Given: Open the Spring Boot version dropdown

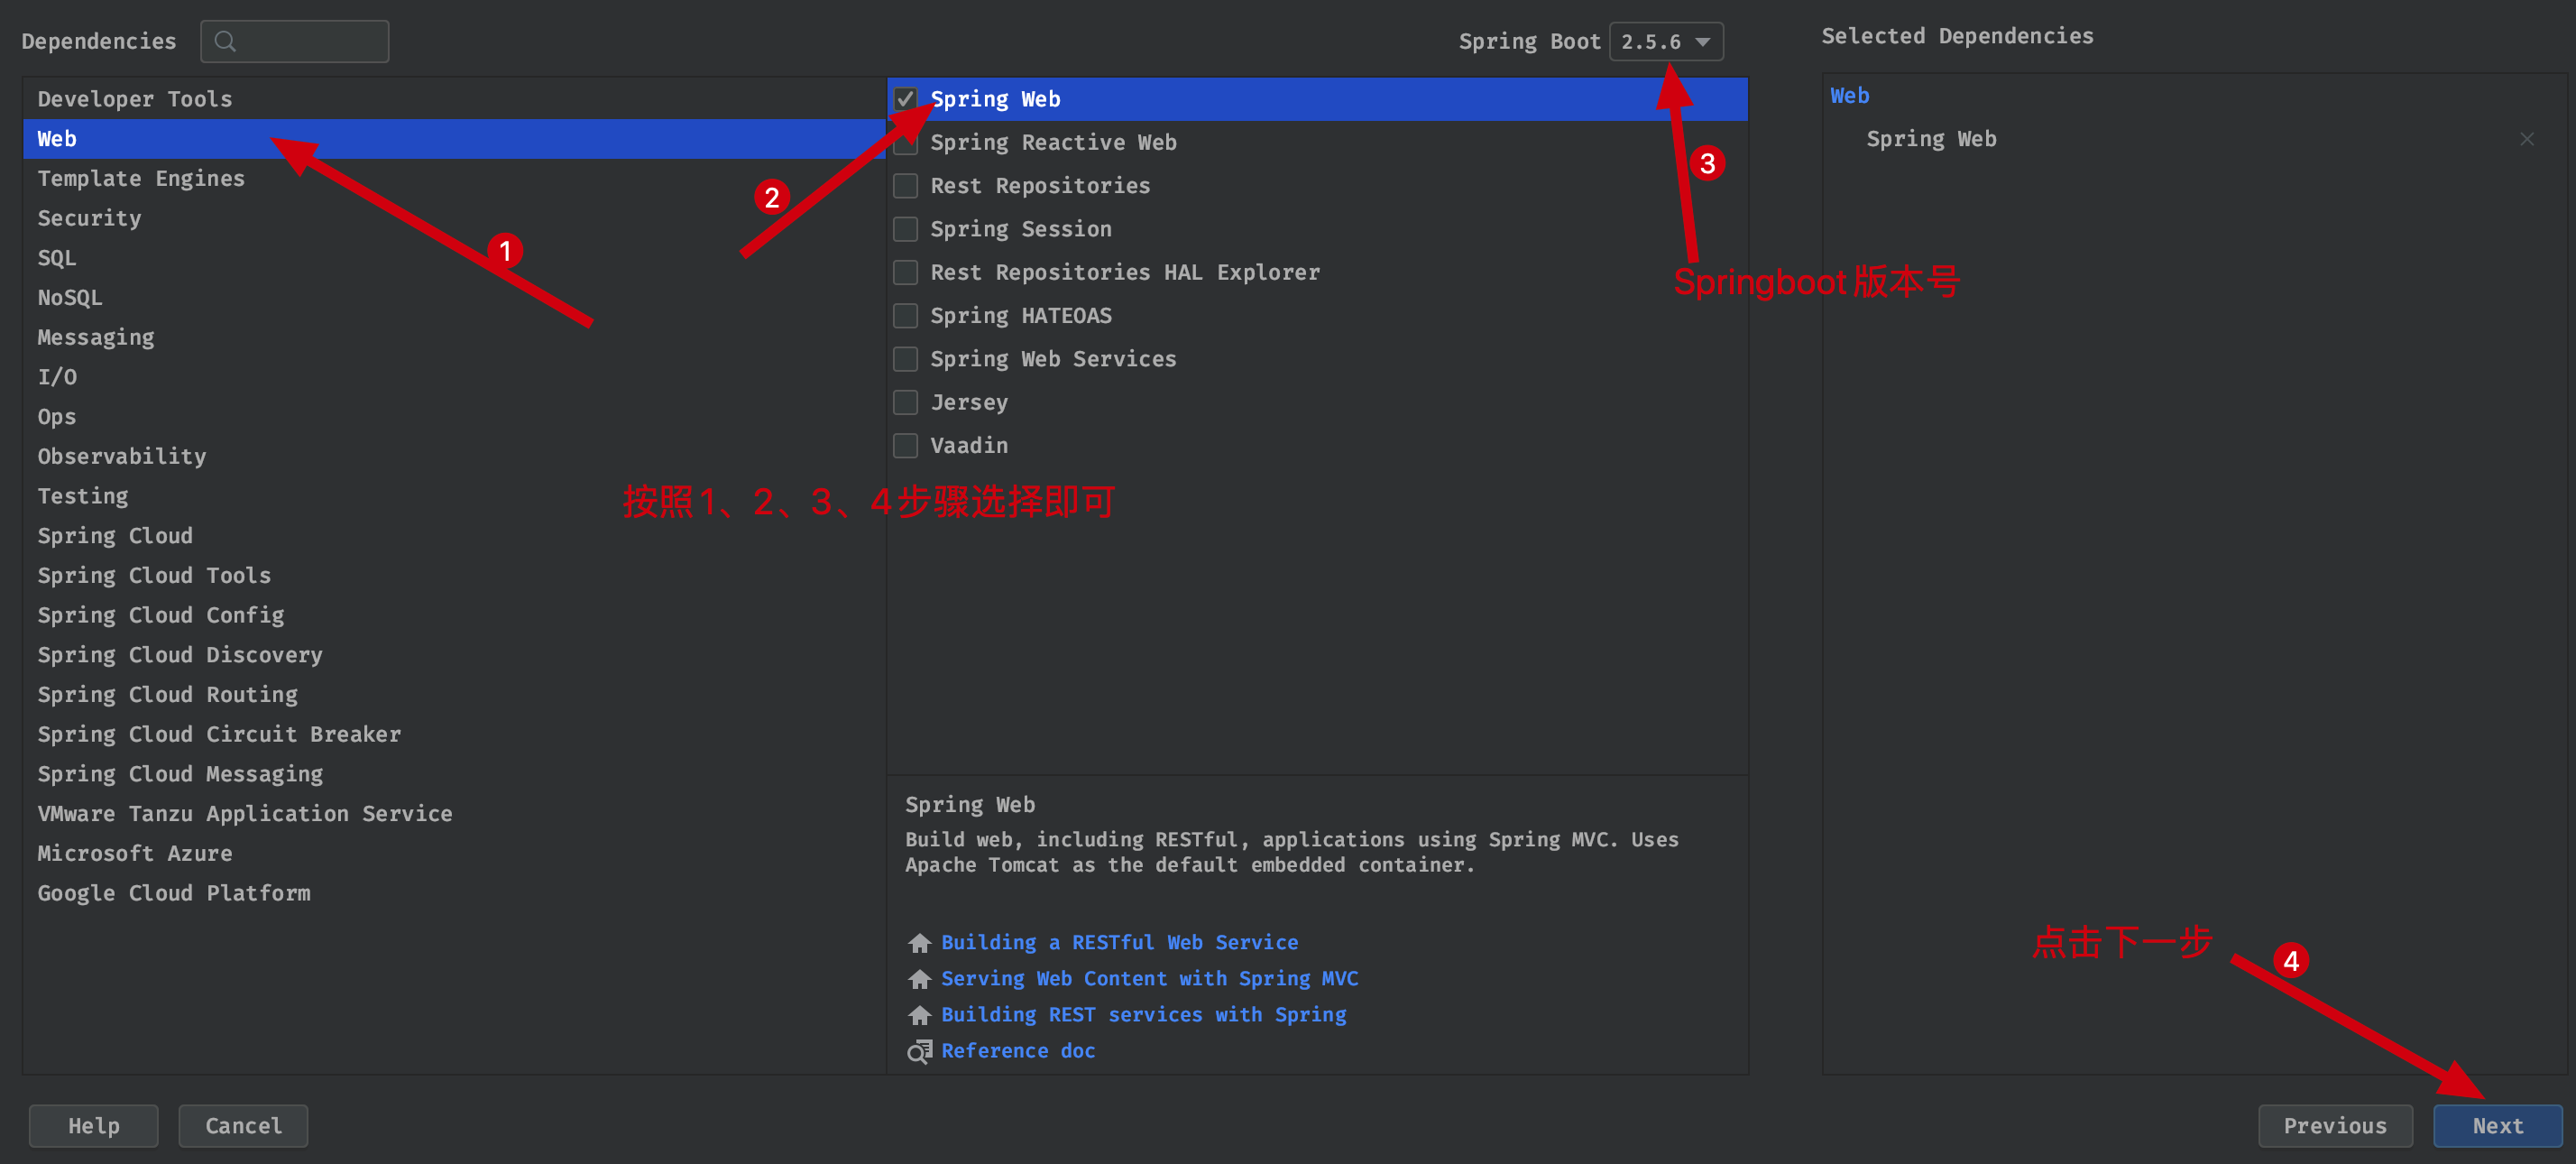Looking at the screenshot, I should coord(1666,41).
